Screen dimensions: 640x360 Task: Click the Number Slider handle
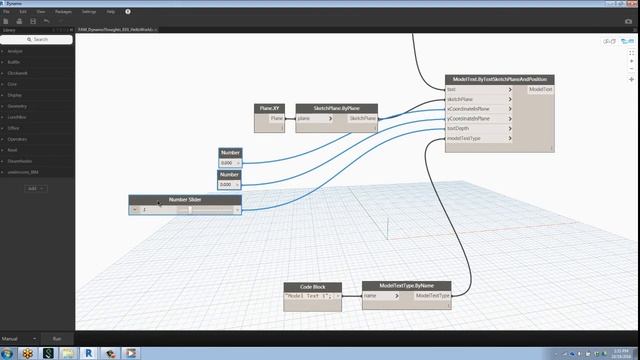click(x=190, y=210)
